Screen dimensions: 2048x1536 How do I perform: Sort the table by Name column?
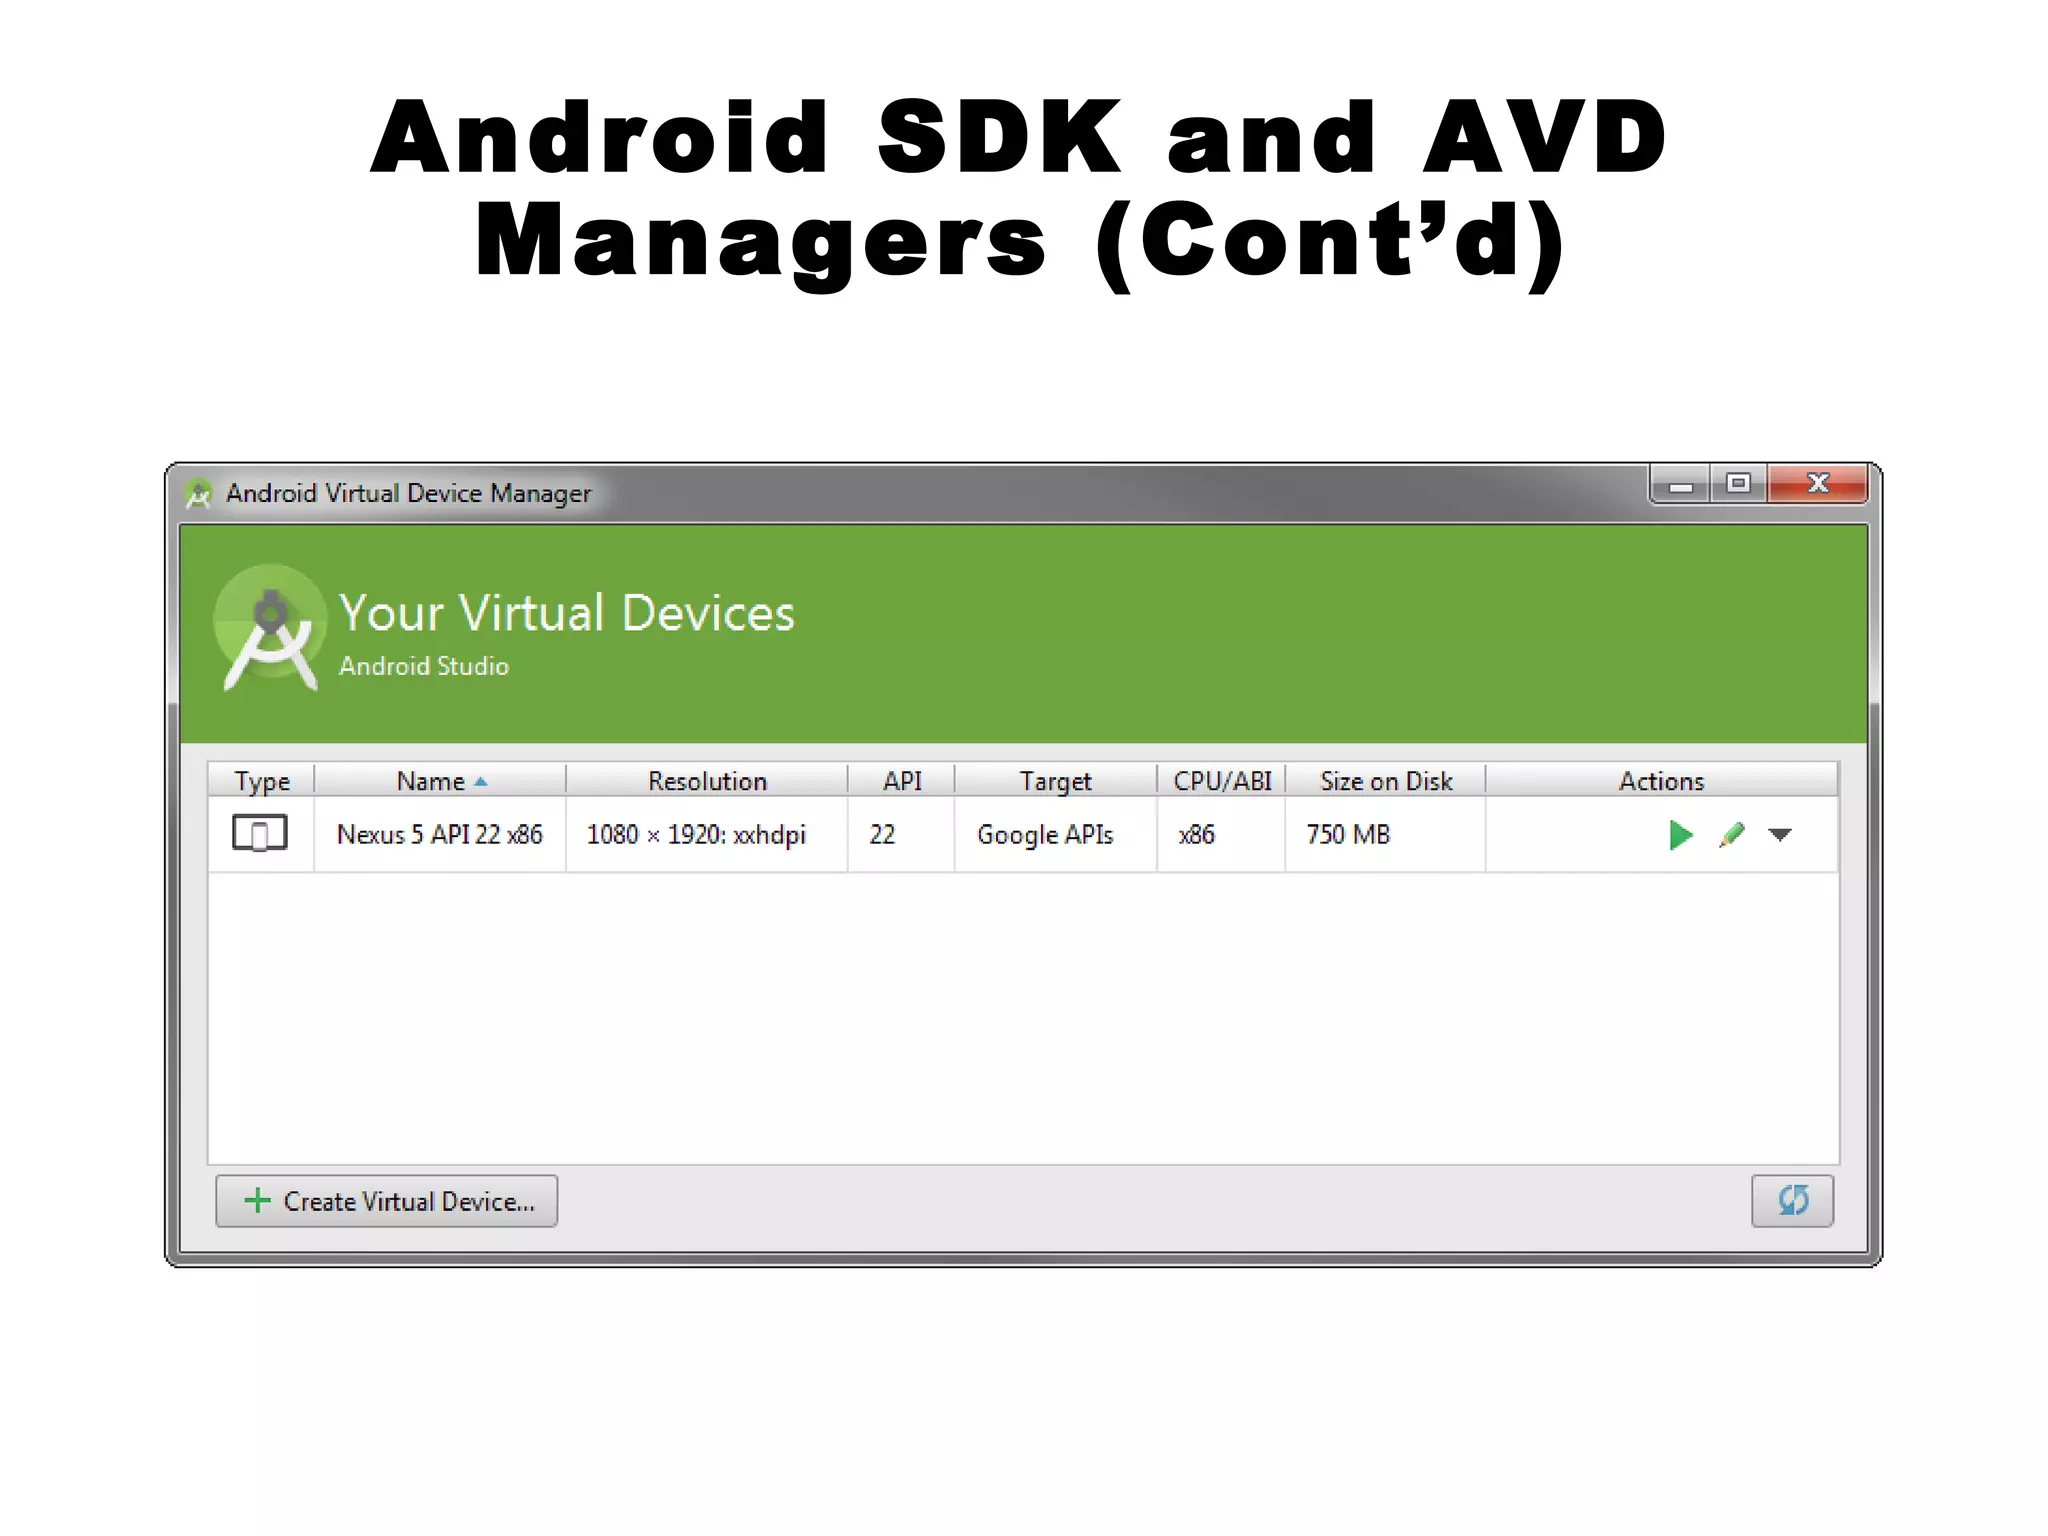[440, 781]
